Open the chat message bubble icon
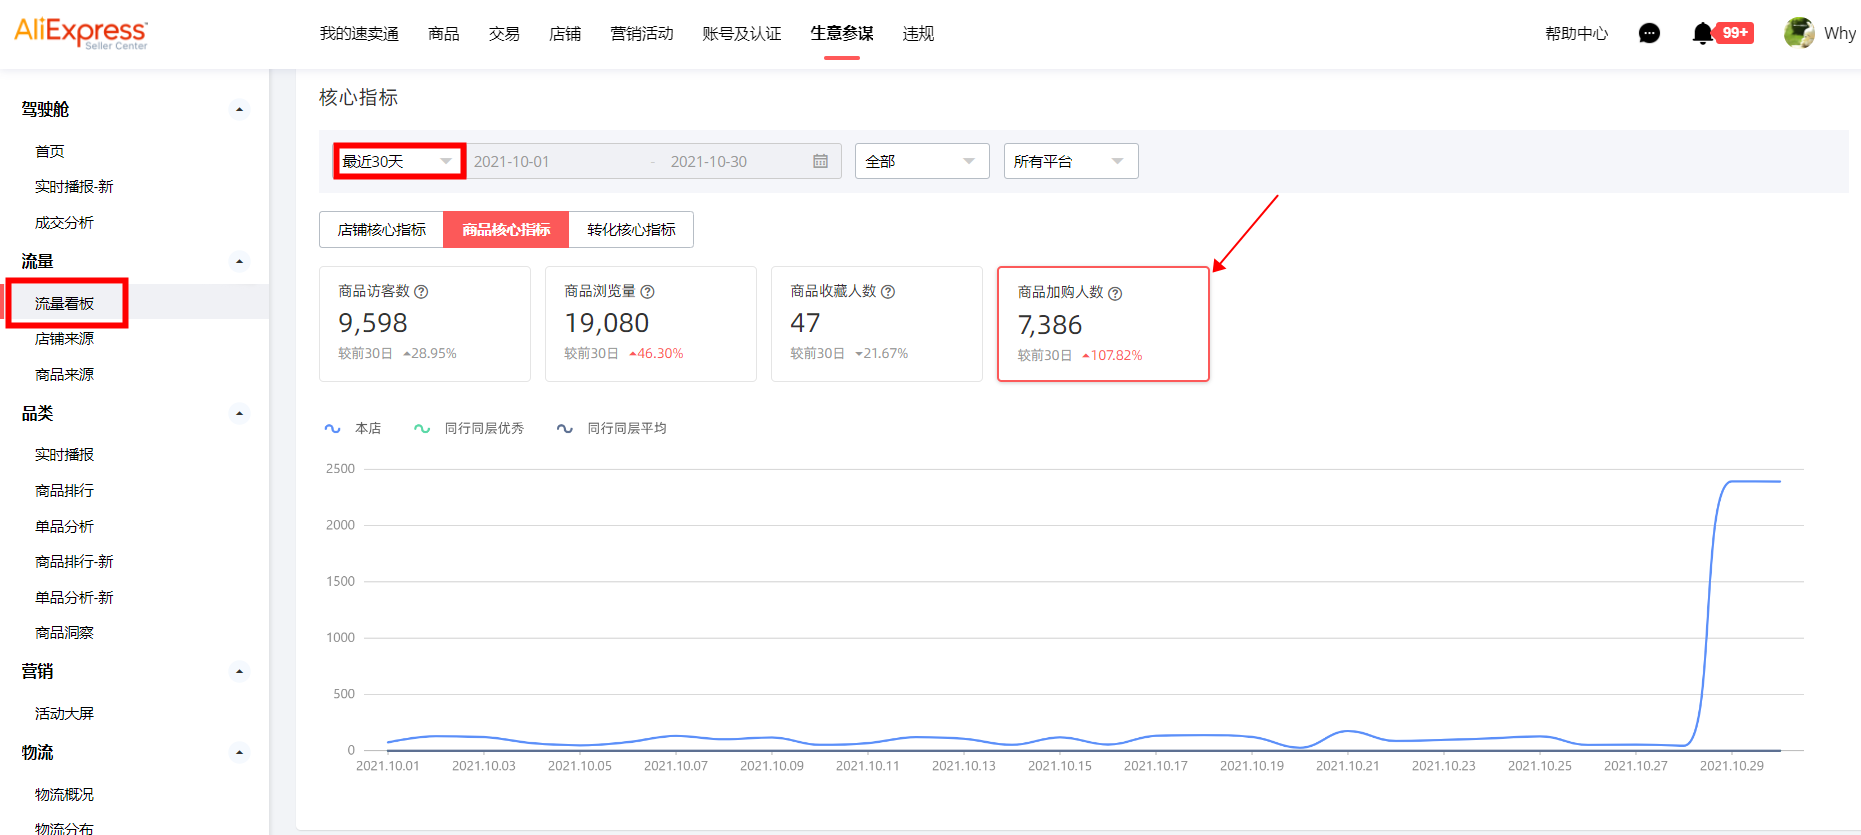Screen dimensions: 1861x835 point(1649,34)
